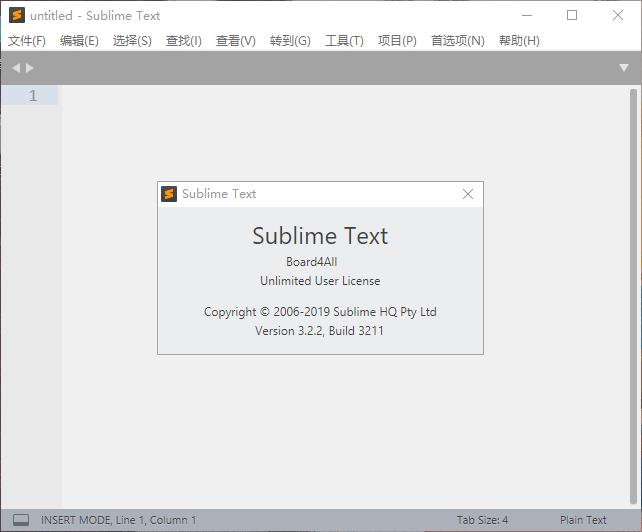The width and height of the screenshot is (642, 532).
Task: Click the INSERT MODE, Line 1, Column 1 status
Action: [x=118, y=520]
